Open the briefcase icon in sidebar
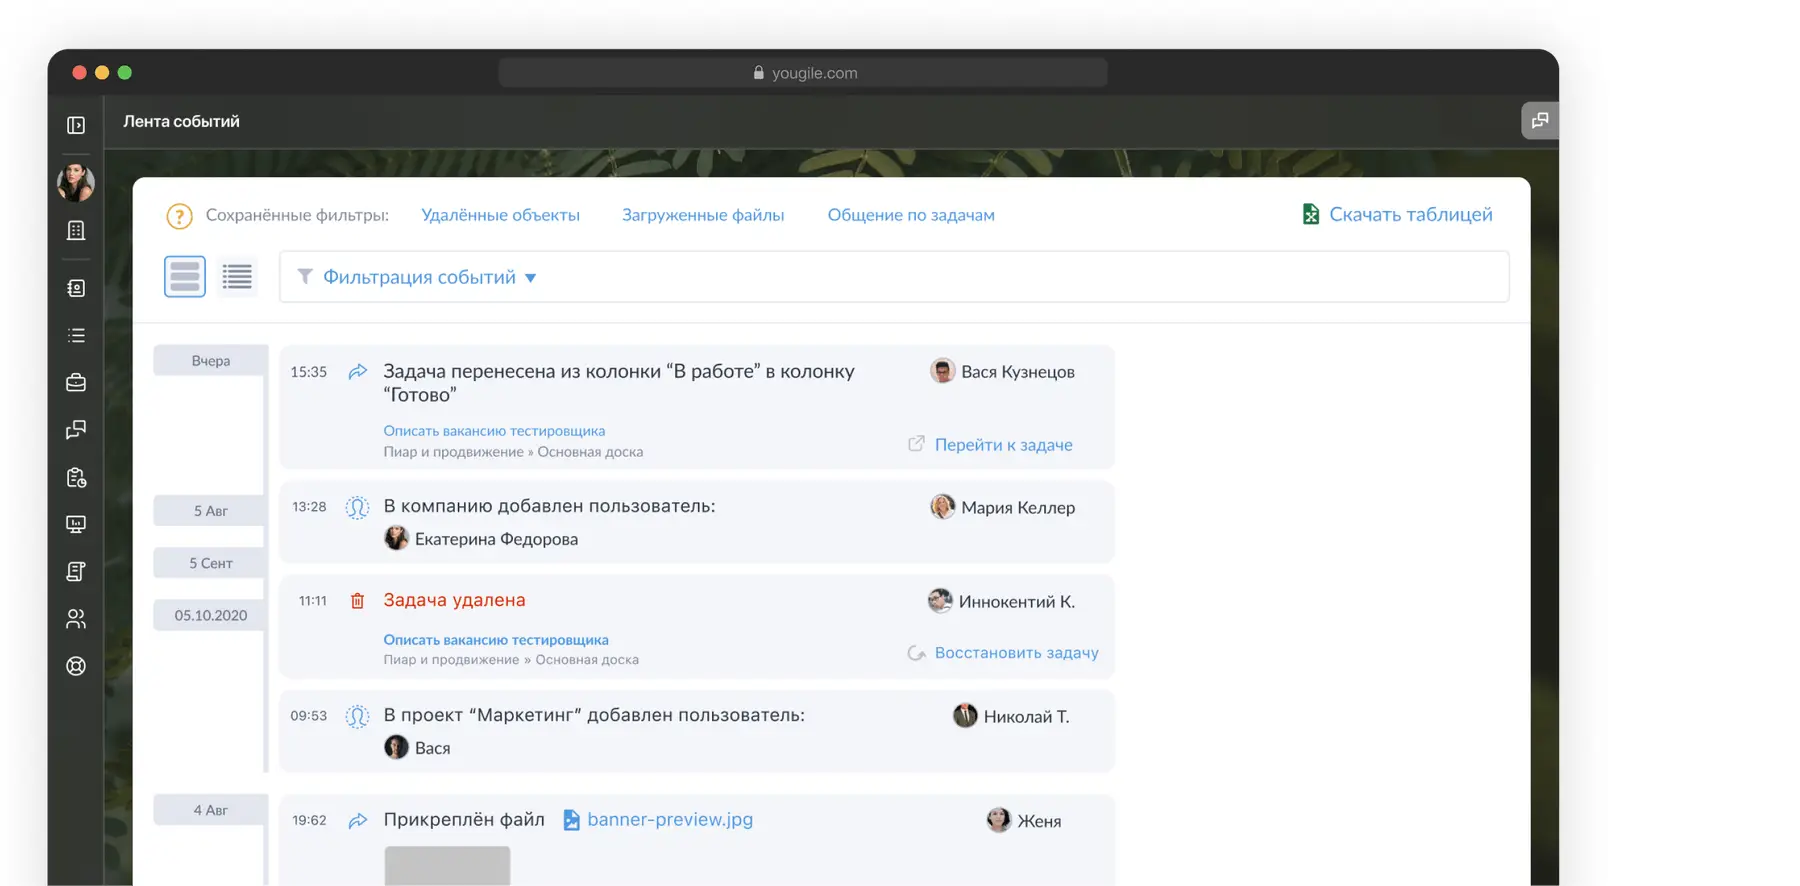The width and height of the screenshot is (1800, 886). [x=76, y=383]
